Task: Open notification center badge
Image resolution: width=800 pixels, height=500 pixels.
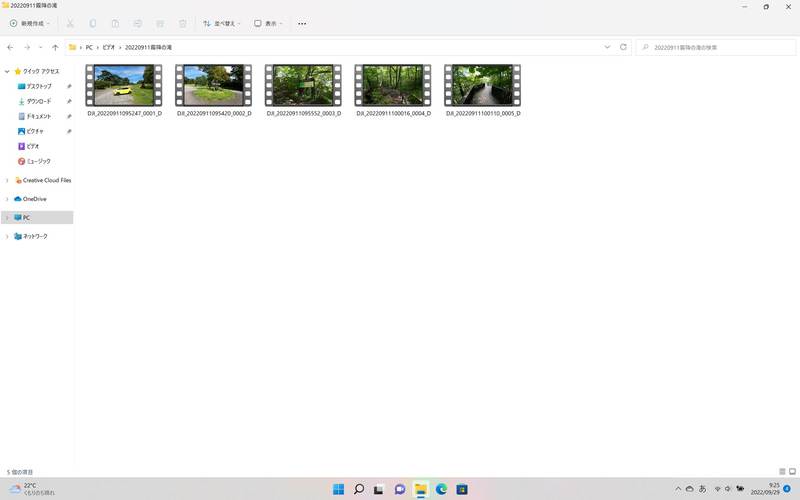Action: click(787, 489)
